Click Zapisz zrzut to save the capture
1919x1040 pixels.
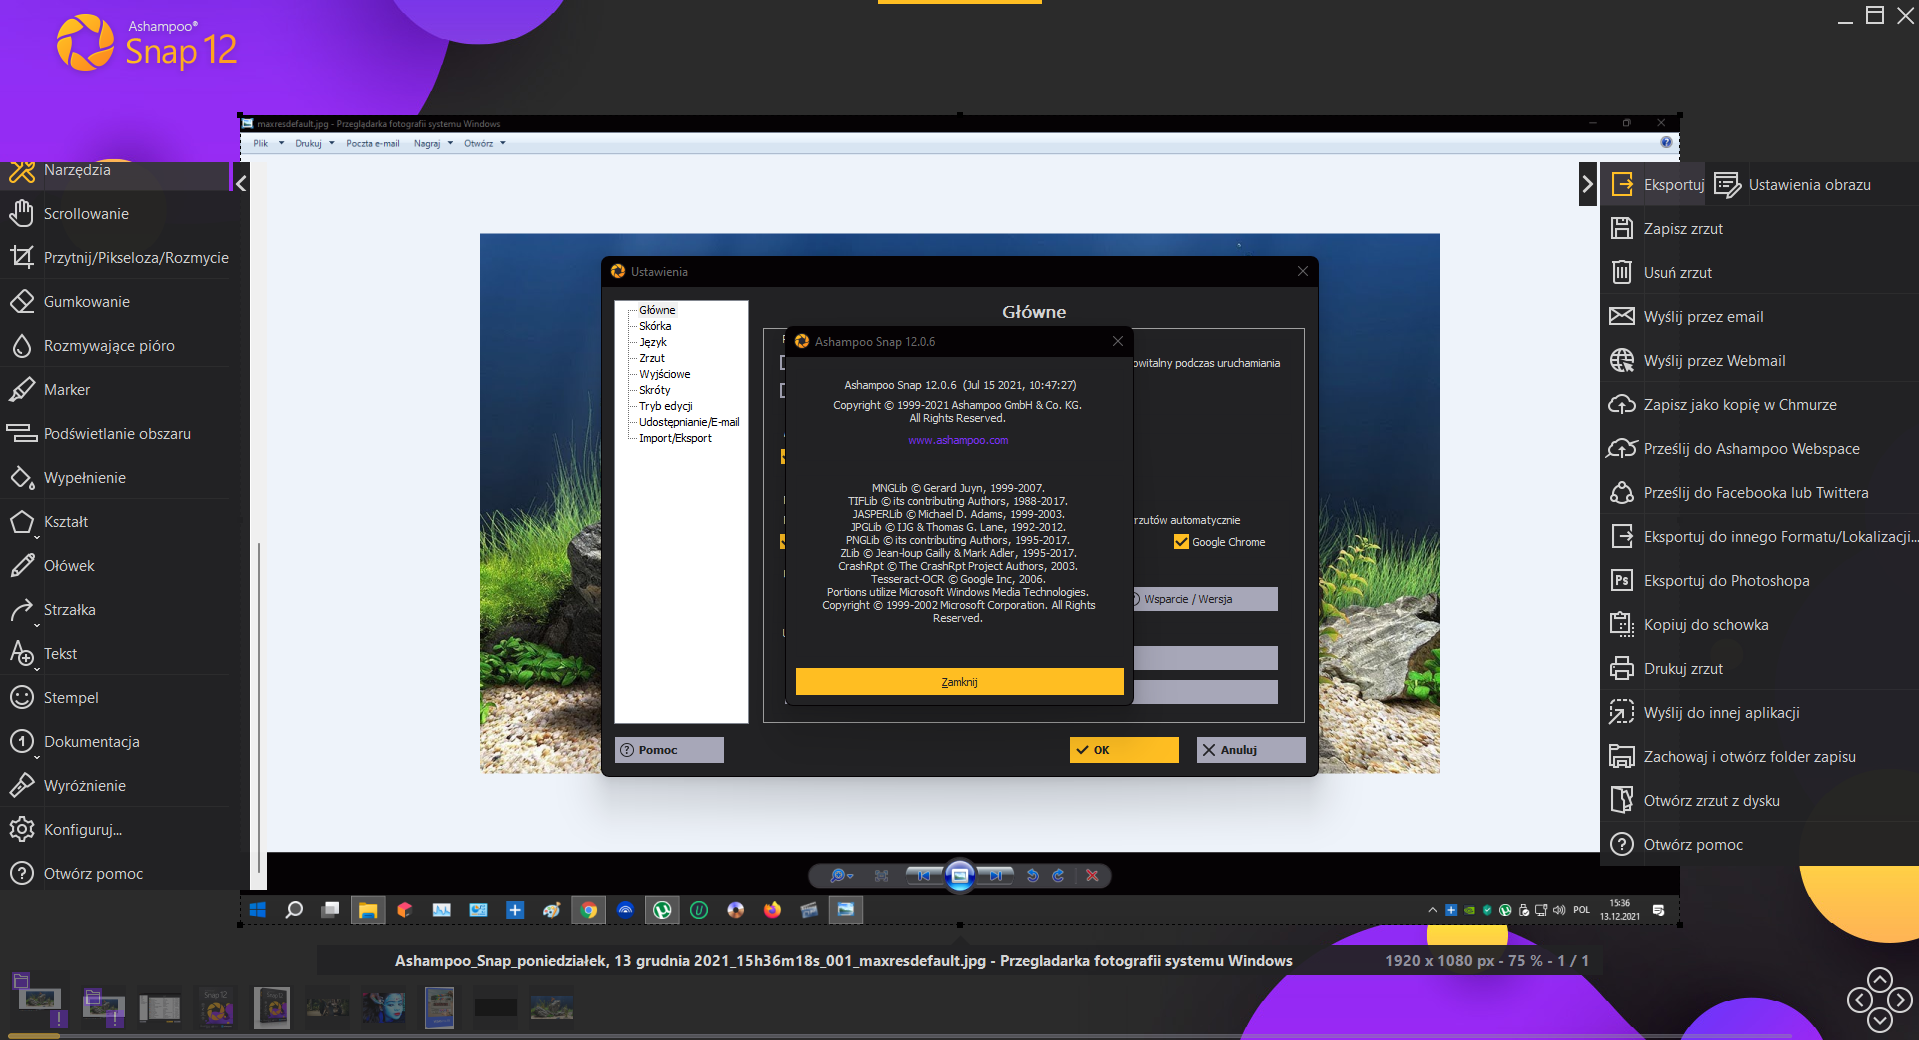1760,229
